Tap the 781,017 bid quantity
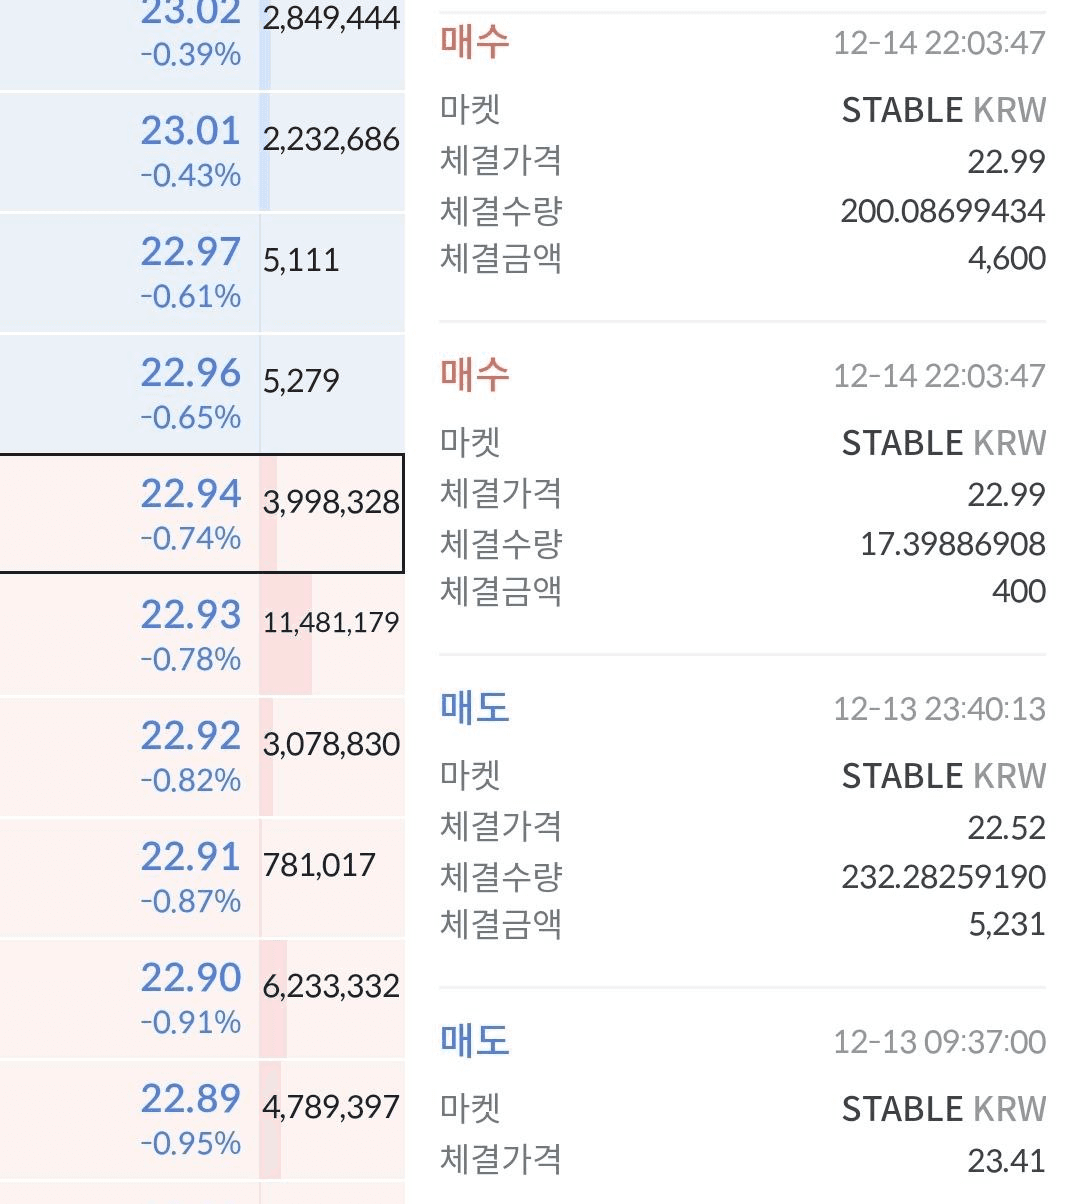This screenshot has width=1080, height=1204. 319,865
